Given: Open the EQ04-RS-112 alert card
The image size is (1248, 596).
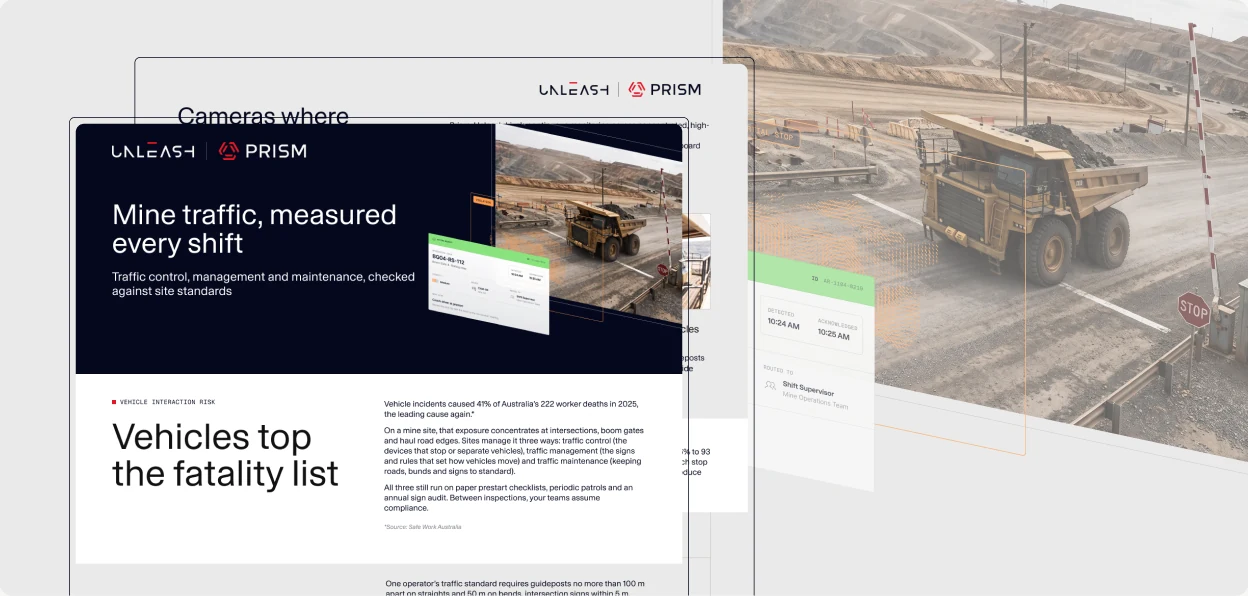Looking at the screenshot, I should click(x=489, y=284).
